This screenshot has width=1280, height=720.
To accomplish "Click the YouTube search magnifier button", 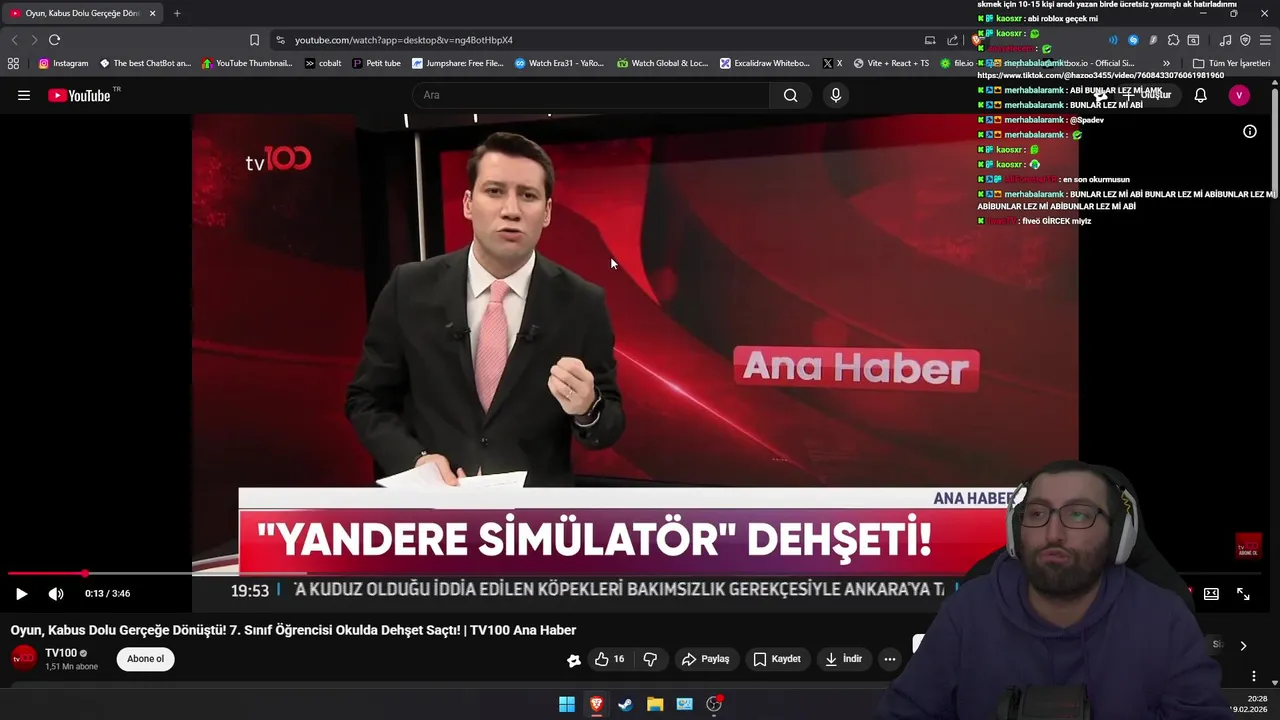I will click(x=791, y=95).
